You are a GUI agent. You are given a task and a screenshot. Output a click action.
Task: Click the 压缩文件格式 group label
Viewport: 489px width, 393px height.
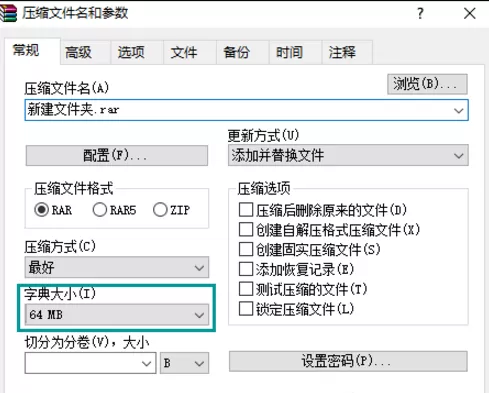(x=74, y=189)
